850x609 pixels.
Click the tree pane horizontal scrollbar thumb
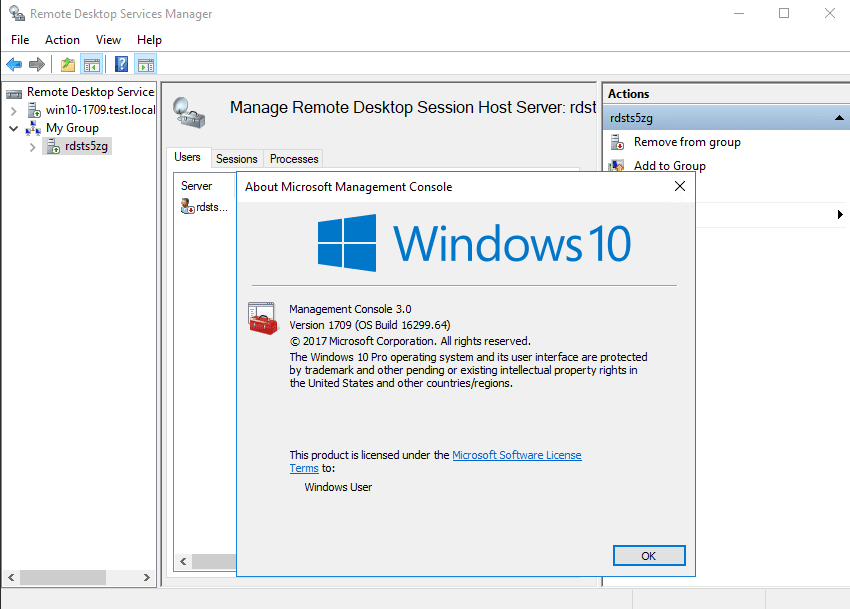click(x=63, y=578)
